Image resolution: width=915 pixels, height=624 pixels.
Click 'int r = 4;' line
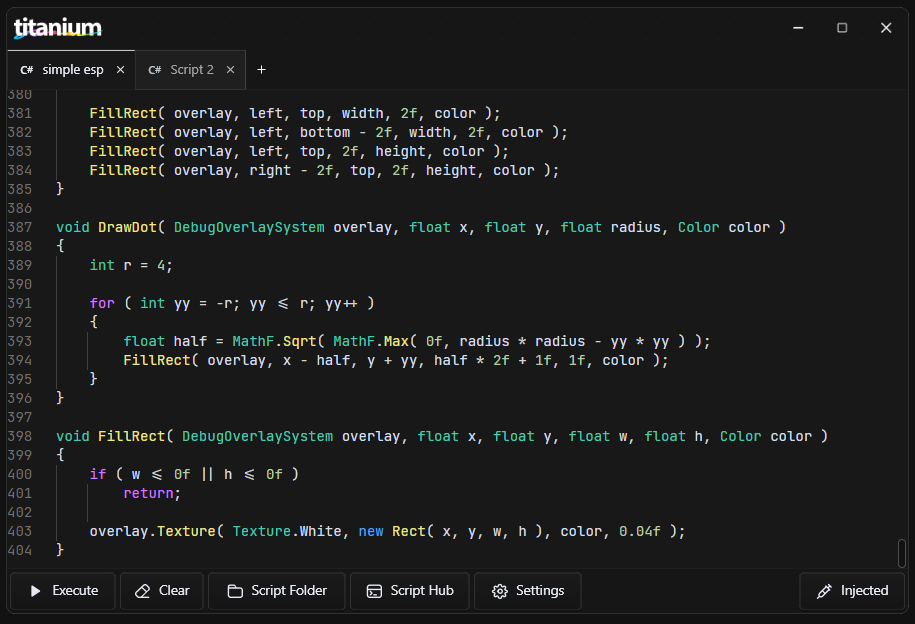(131, 265)
